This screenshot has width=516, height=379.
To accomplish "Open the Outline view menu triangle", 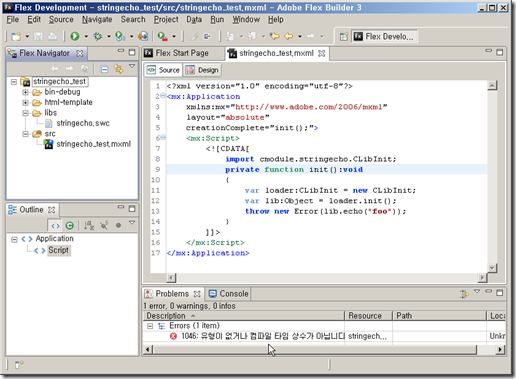I will click(132, 223).
